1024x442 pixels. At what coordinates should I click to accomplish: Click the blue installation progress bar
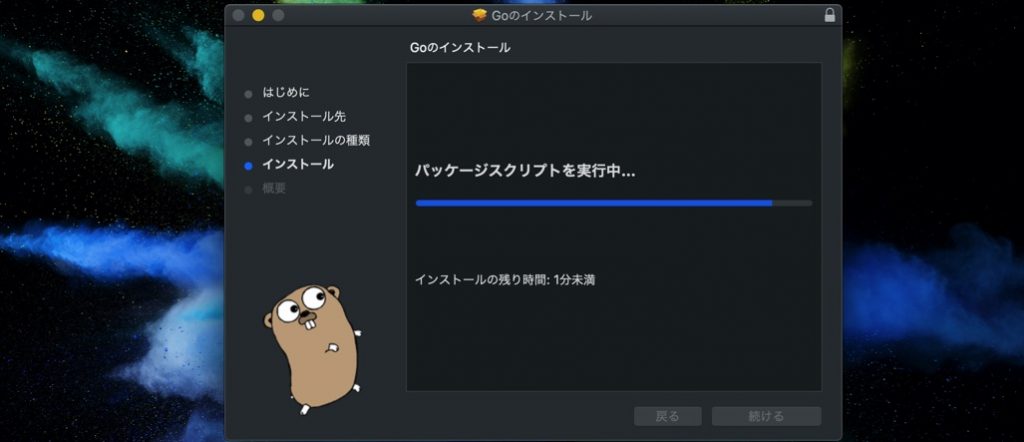point(614,203)
